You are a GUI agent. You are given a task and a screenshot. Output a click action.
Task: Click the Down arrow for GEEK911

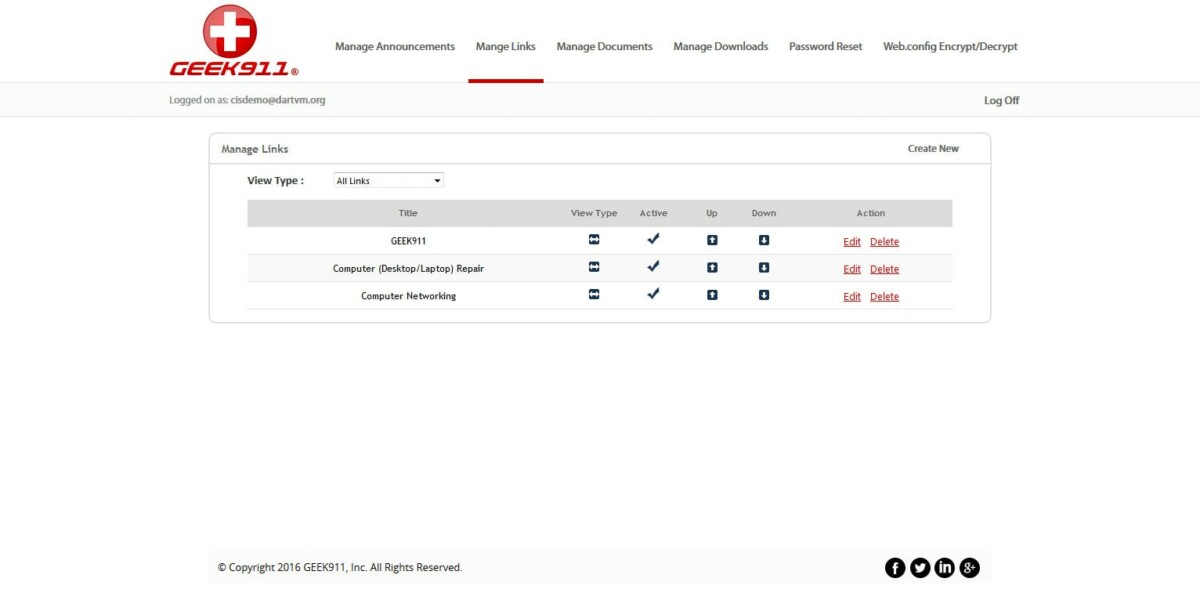click(x=763, y=239)
